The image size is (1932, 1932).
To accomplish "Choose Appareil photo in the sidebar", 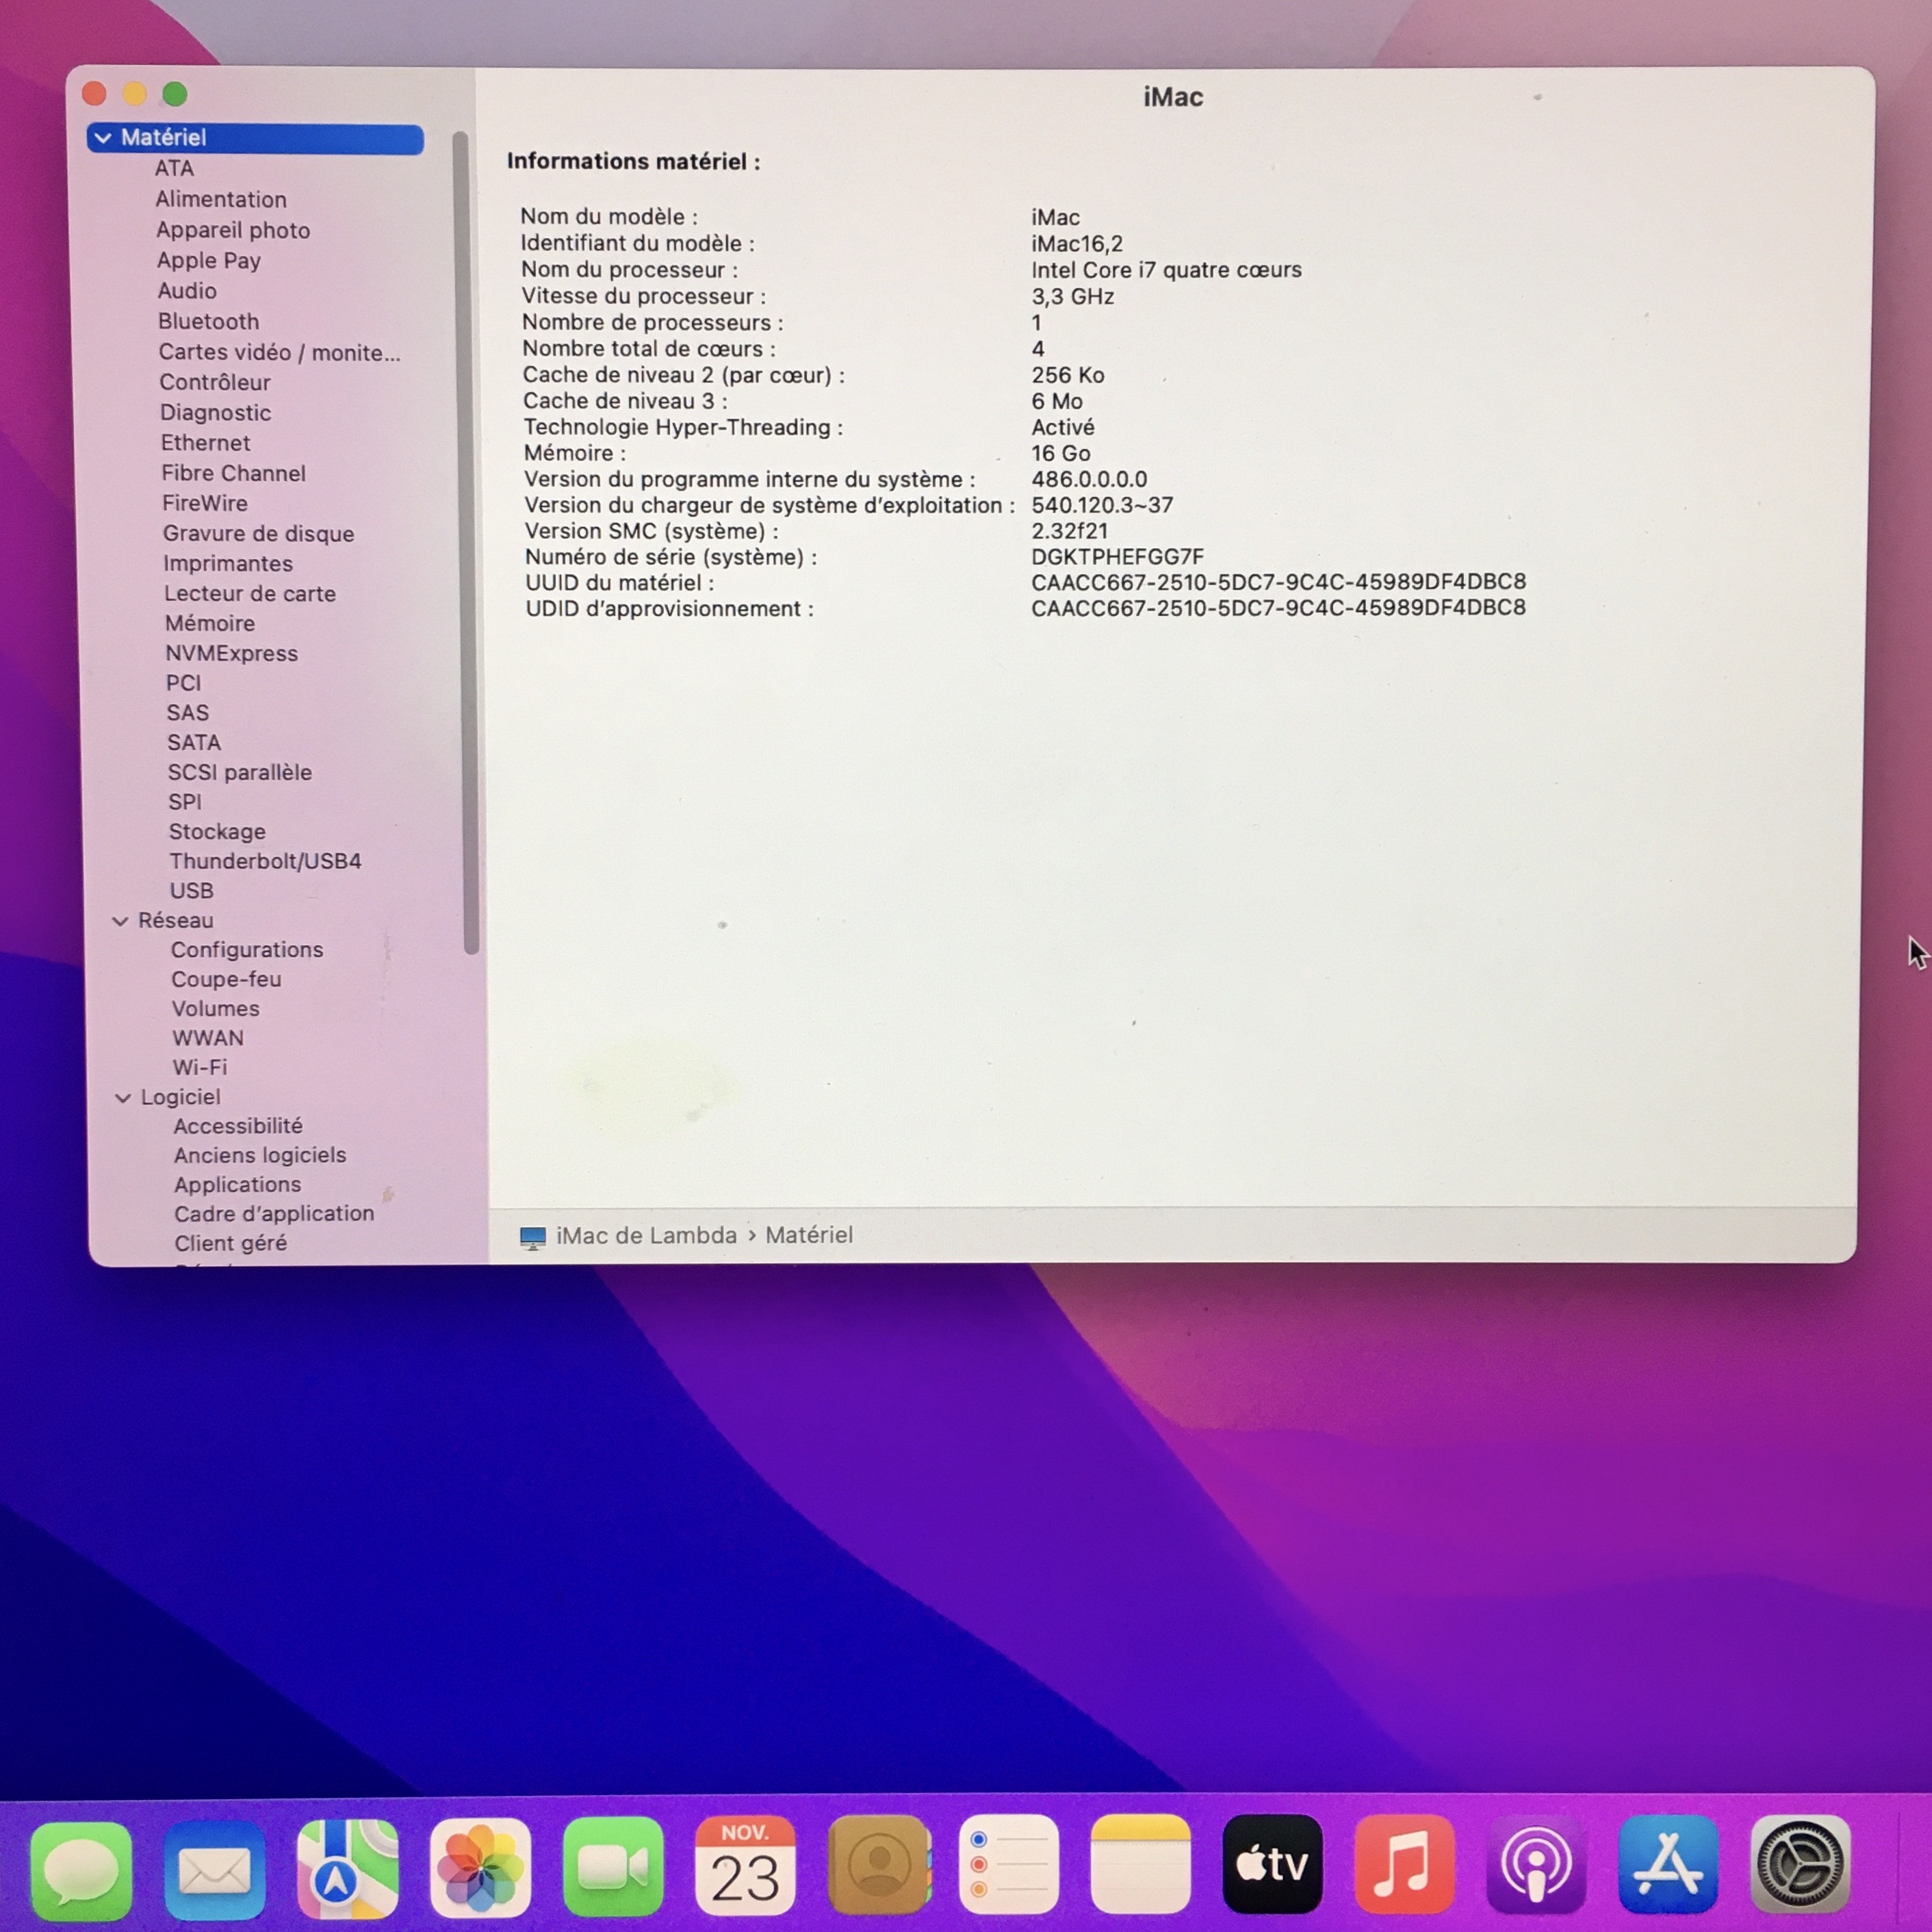I will [233, 231].
